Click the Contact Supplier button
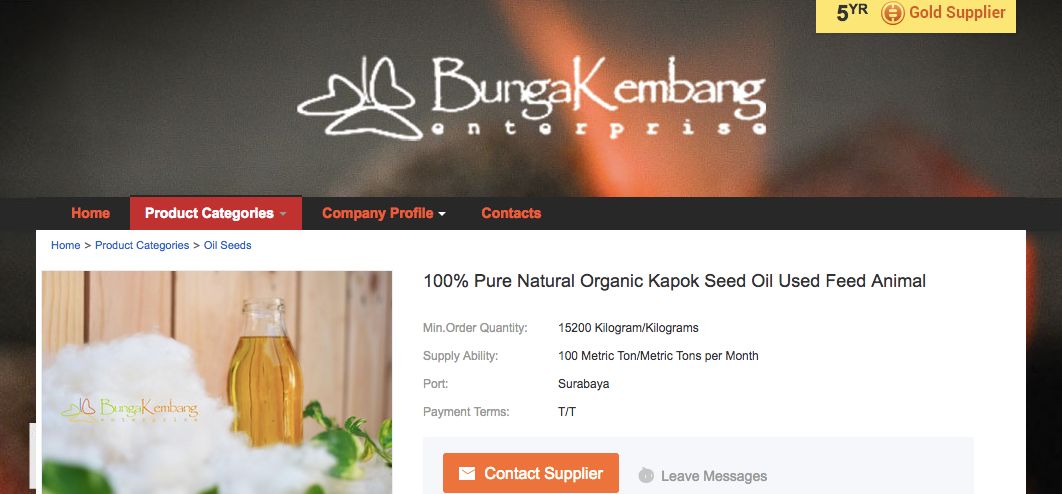The image size is (1062, 494). (531, 473)
